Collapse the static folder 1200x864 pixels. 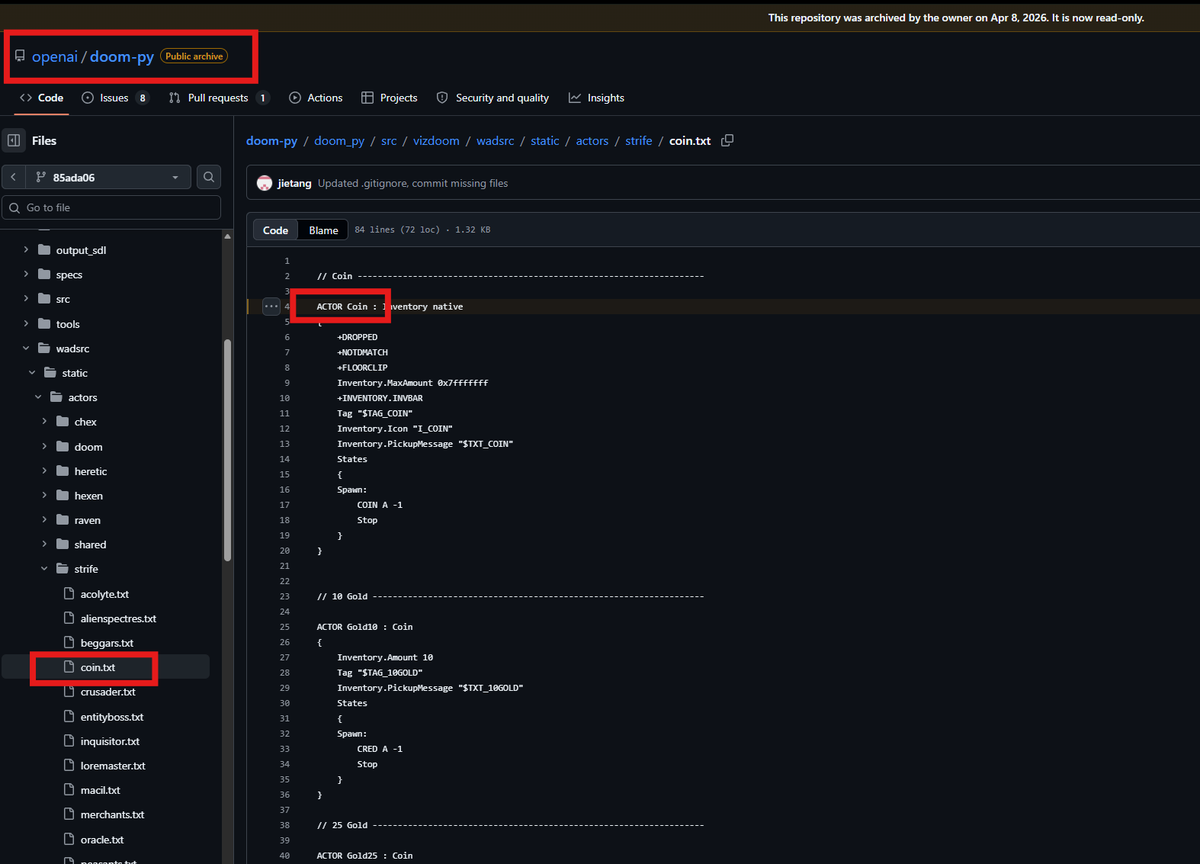click(32, 373)
